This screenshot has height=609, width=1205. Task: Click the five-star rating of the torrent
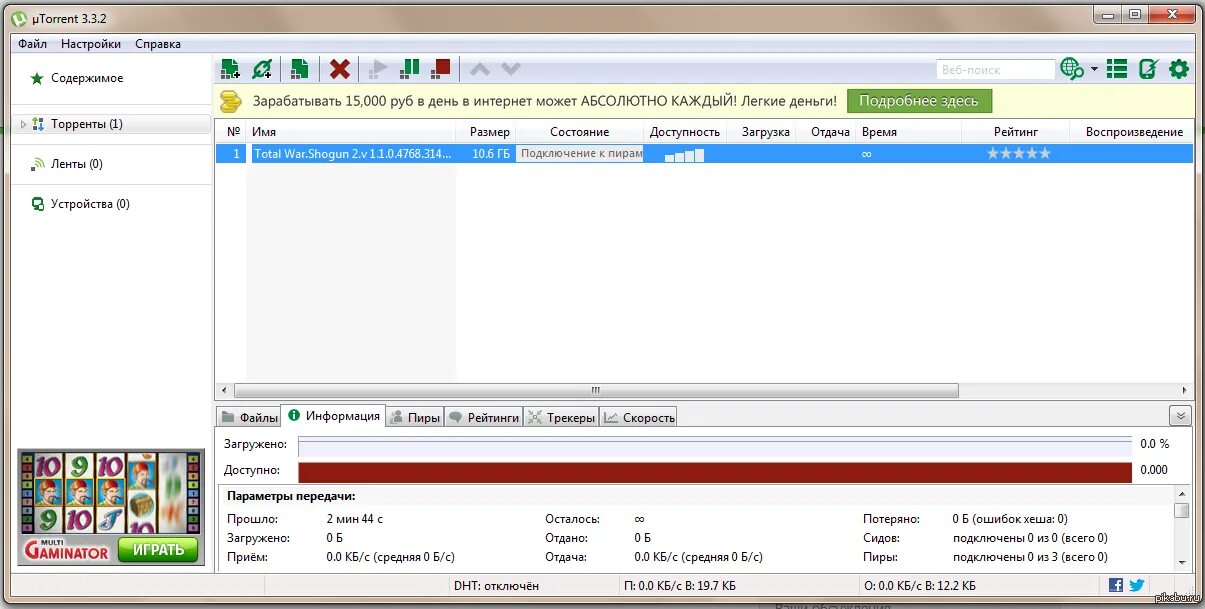1019,154
